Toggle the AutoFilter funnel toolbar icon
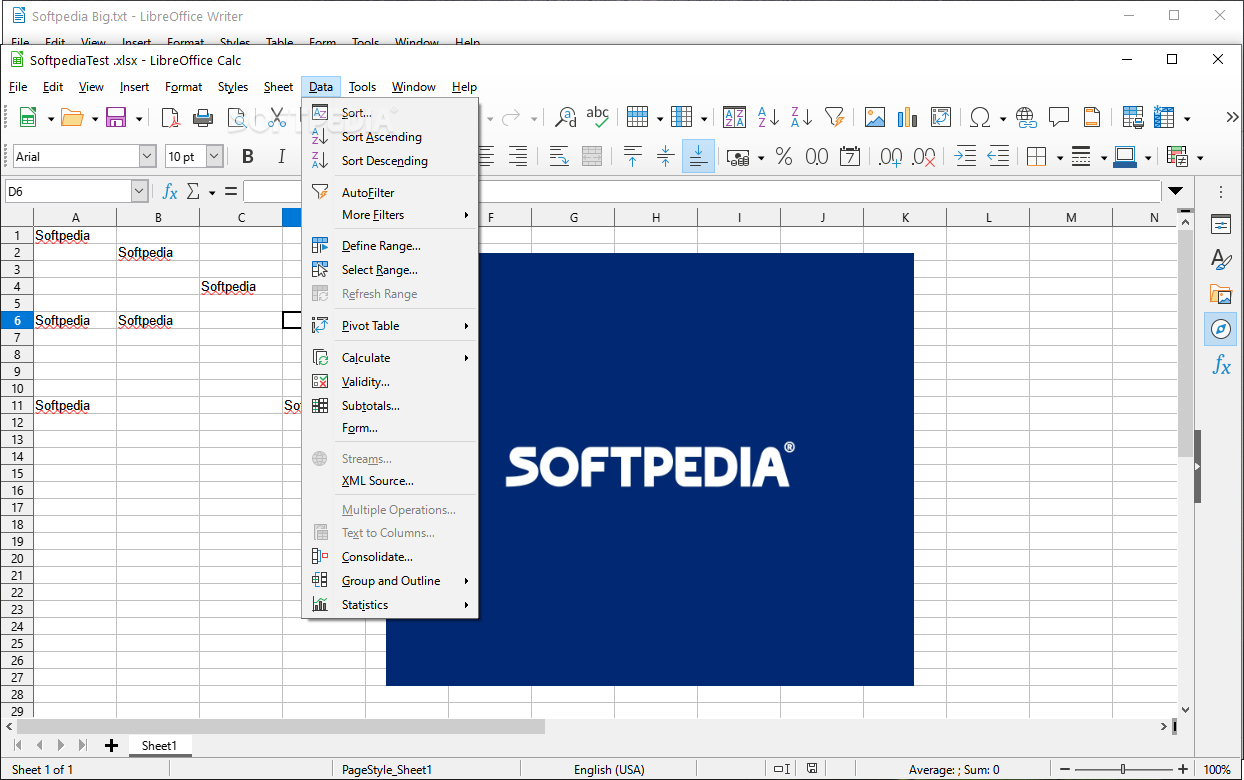 click(834, 118)
